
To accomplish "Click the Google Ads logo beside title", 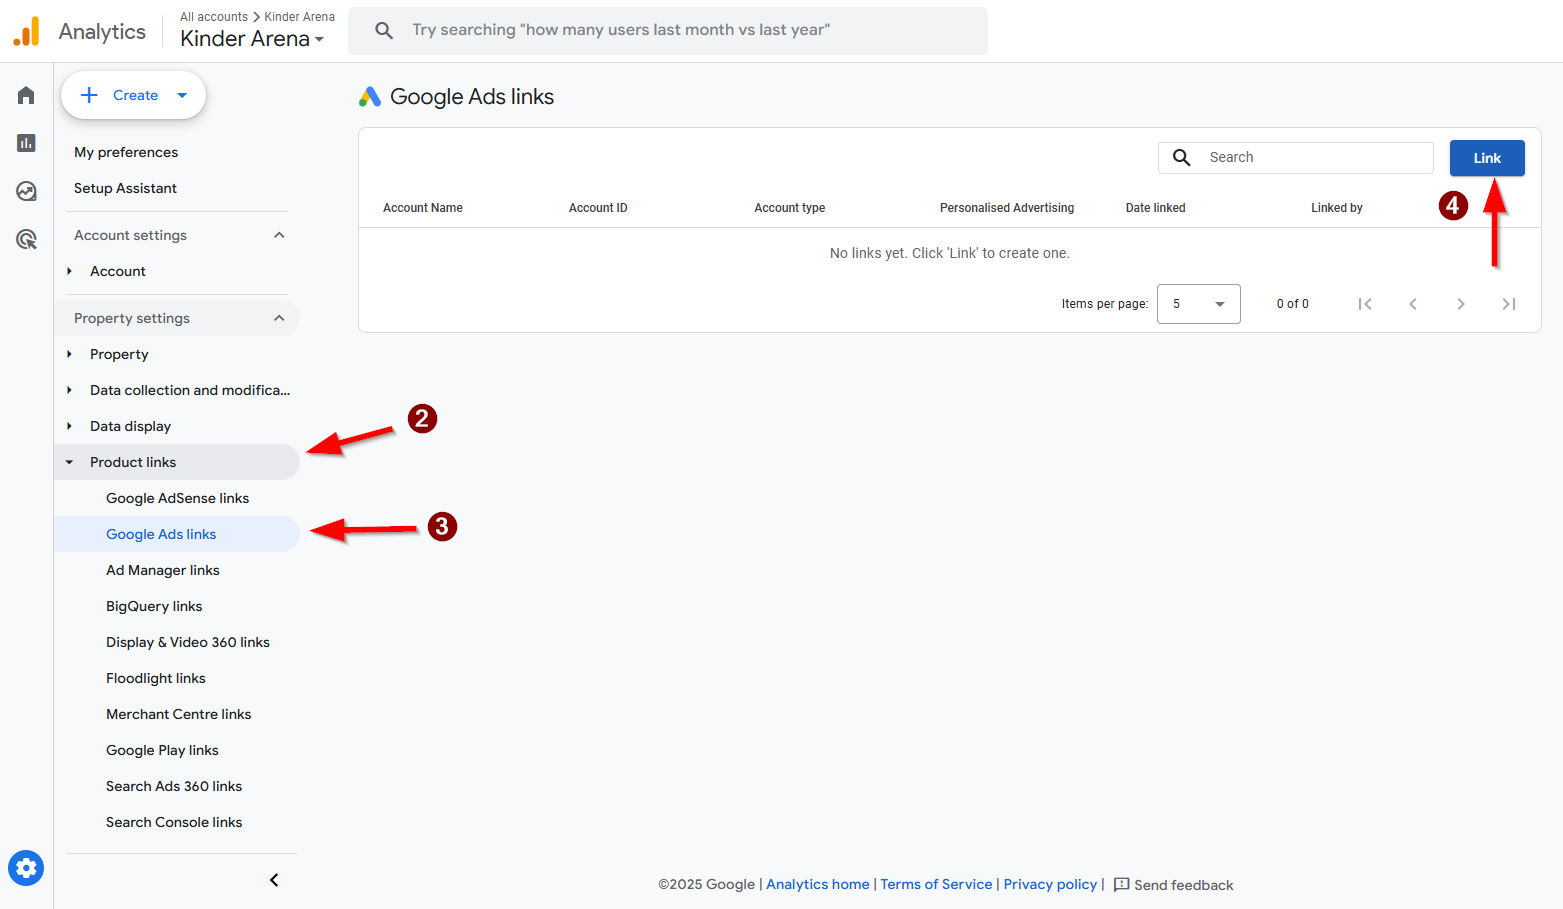I will (370, 97).
